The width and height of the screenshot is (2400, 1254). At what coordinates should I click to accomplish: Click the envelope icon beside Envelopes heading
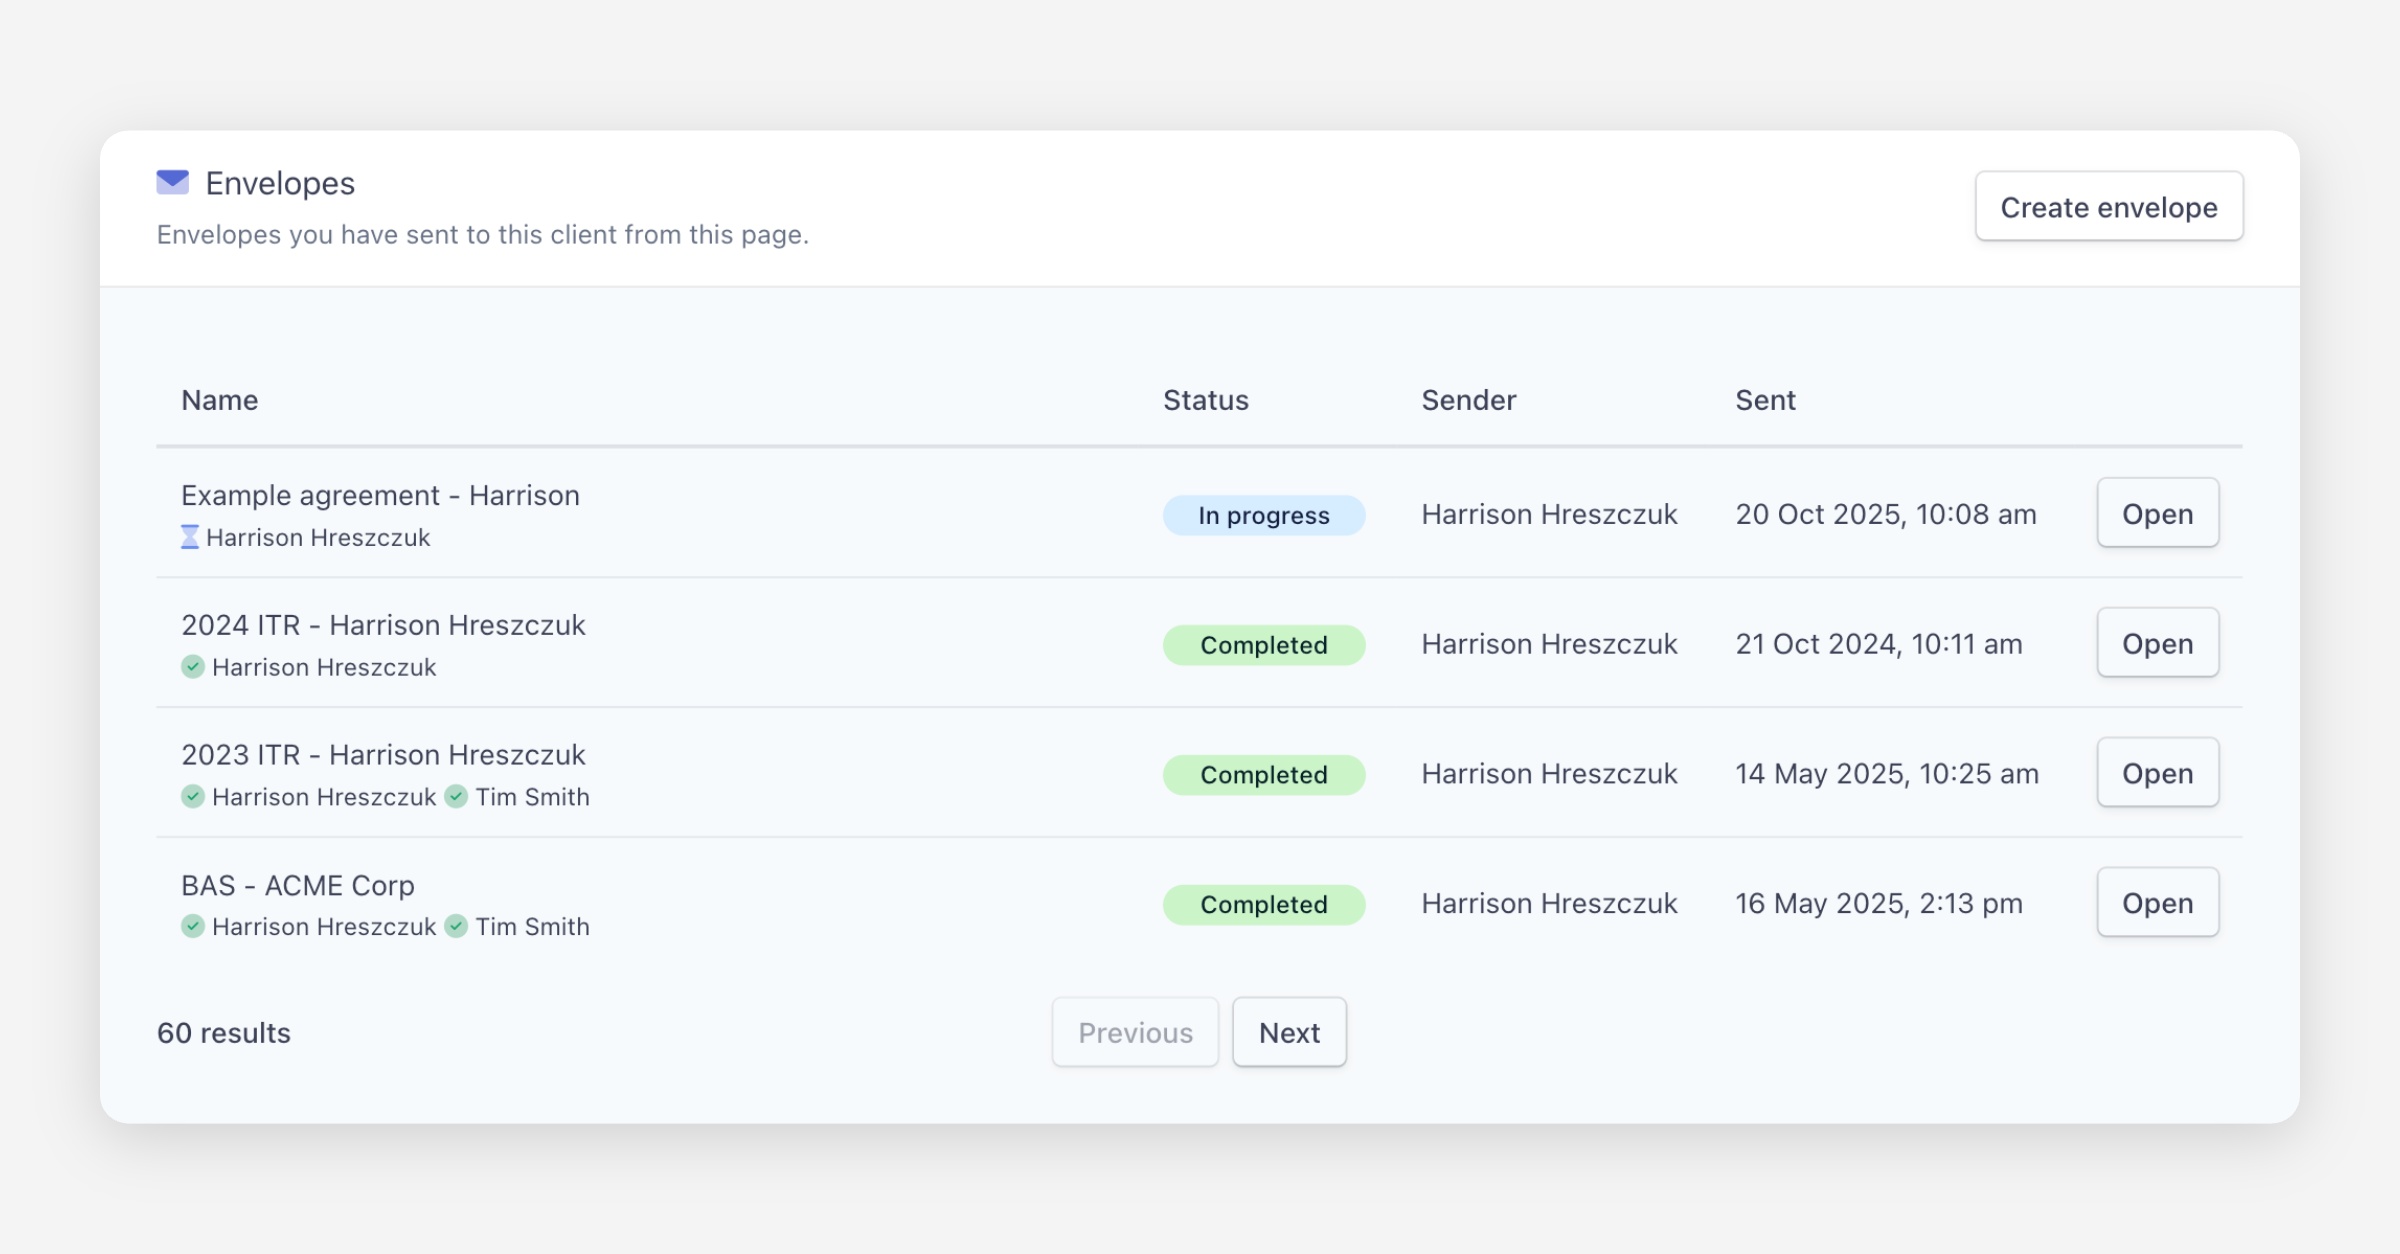click(x=172, y=182)
